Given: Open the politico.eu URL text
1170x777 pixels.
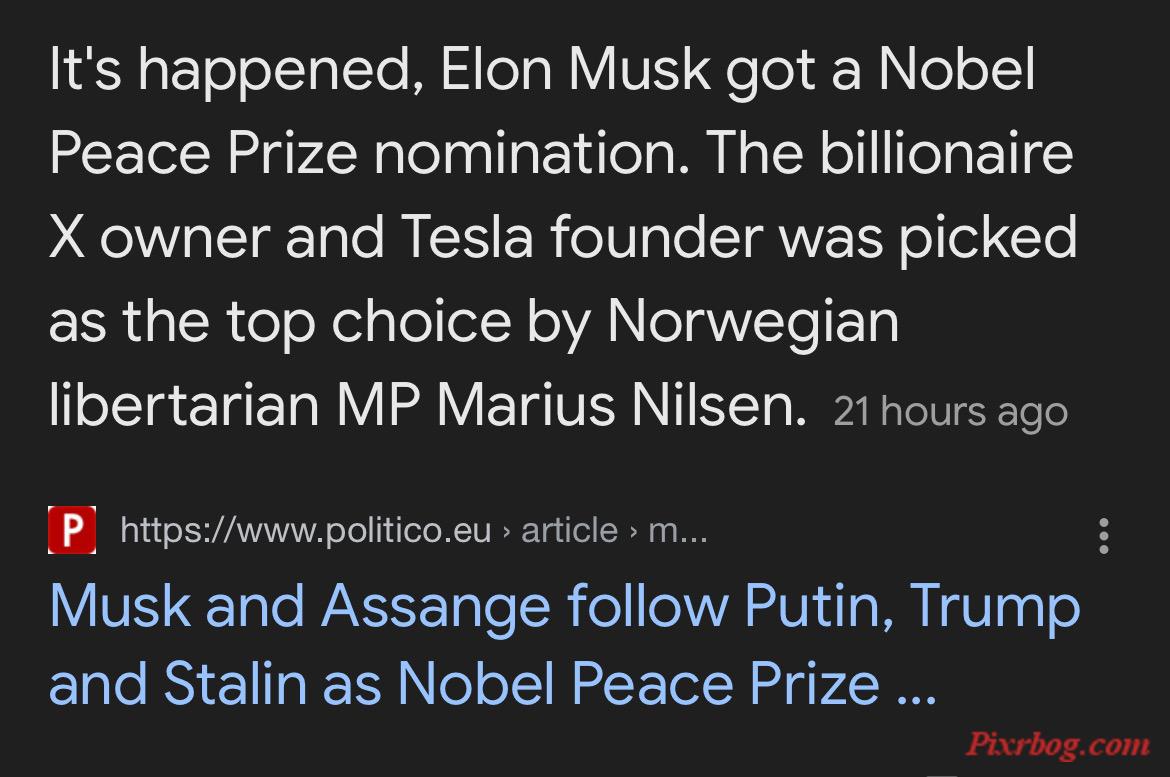Looking at the screenshot, I should tap(306, 531).
